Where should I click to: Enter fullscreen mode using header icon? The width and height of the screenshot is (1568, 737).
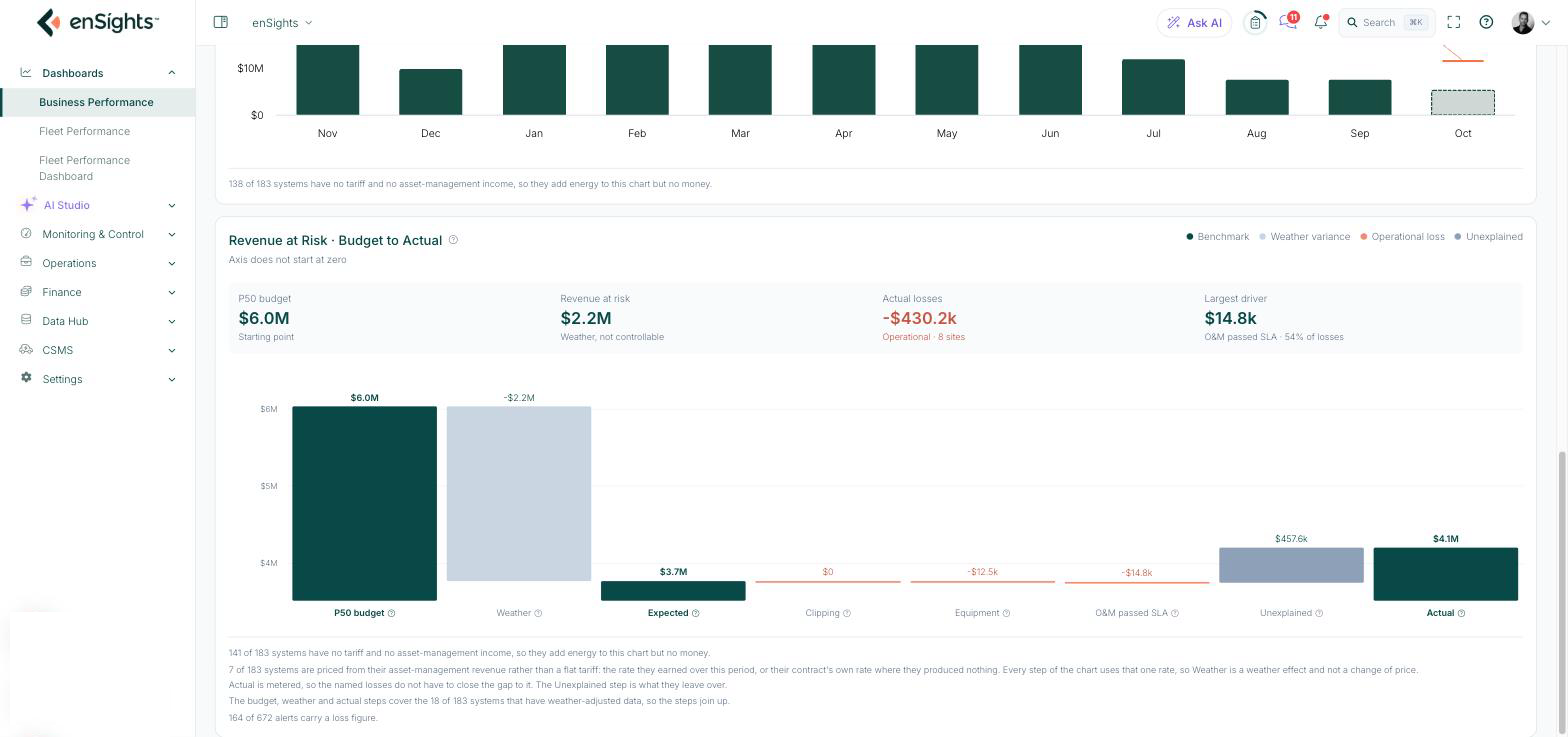(x=1454, y=22)
